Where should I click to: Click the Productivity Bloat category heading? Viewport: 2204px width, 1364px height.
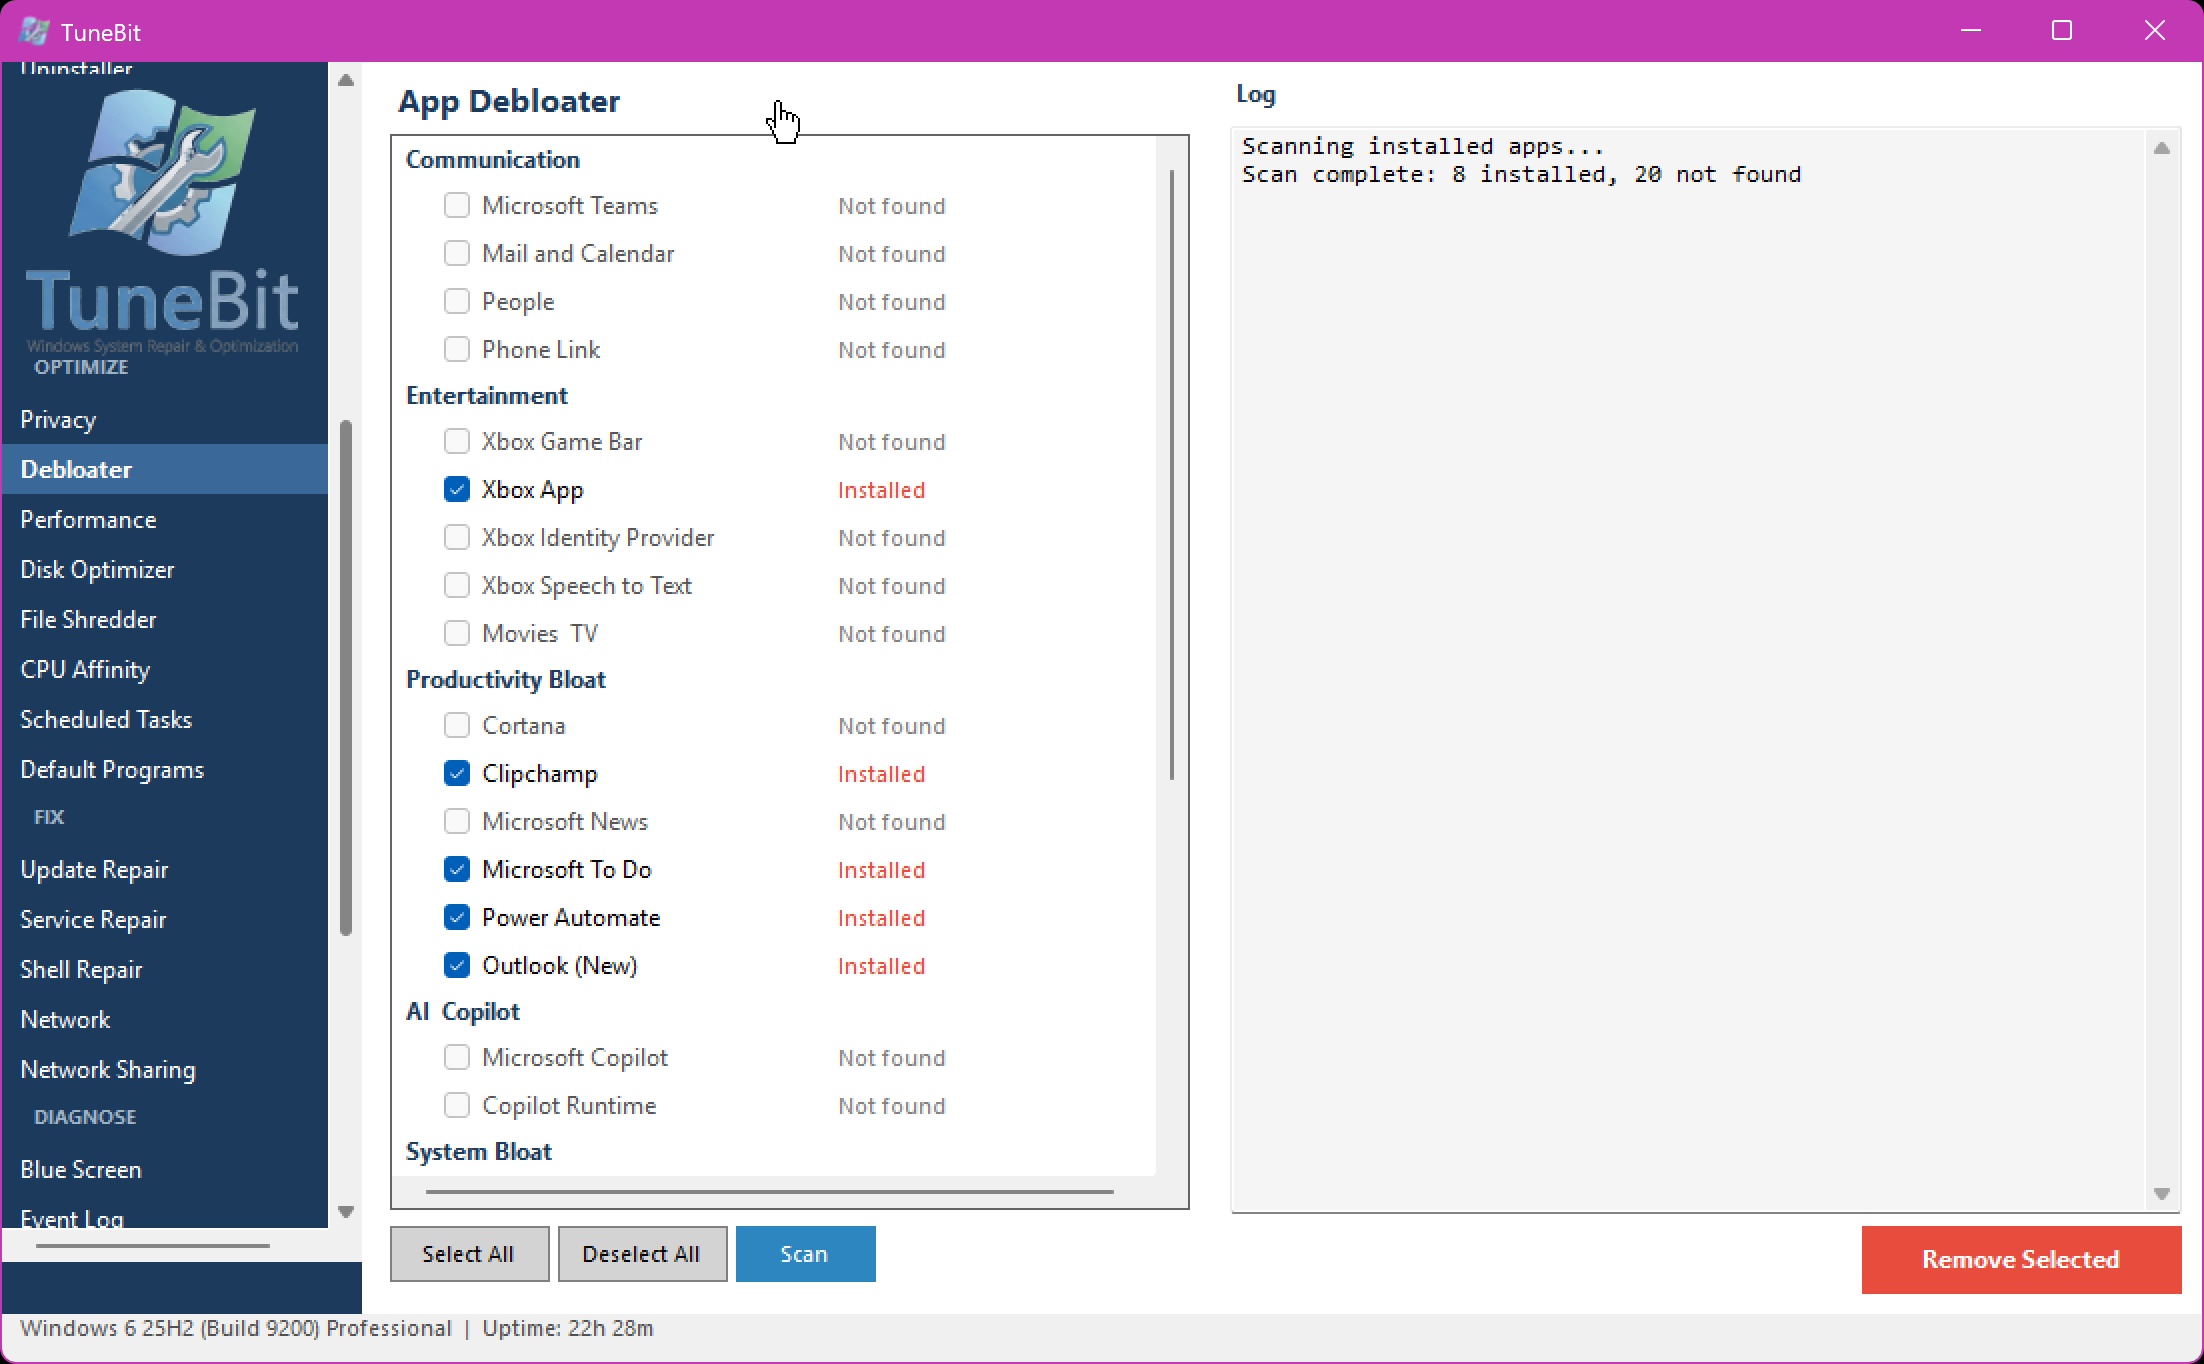pos(506,679)
